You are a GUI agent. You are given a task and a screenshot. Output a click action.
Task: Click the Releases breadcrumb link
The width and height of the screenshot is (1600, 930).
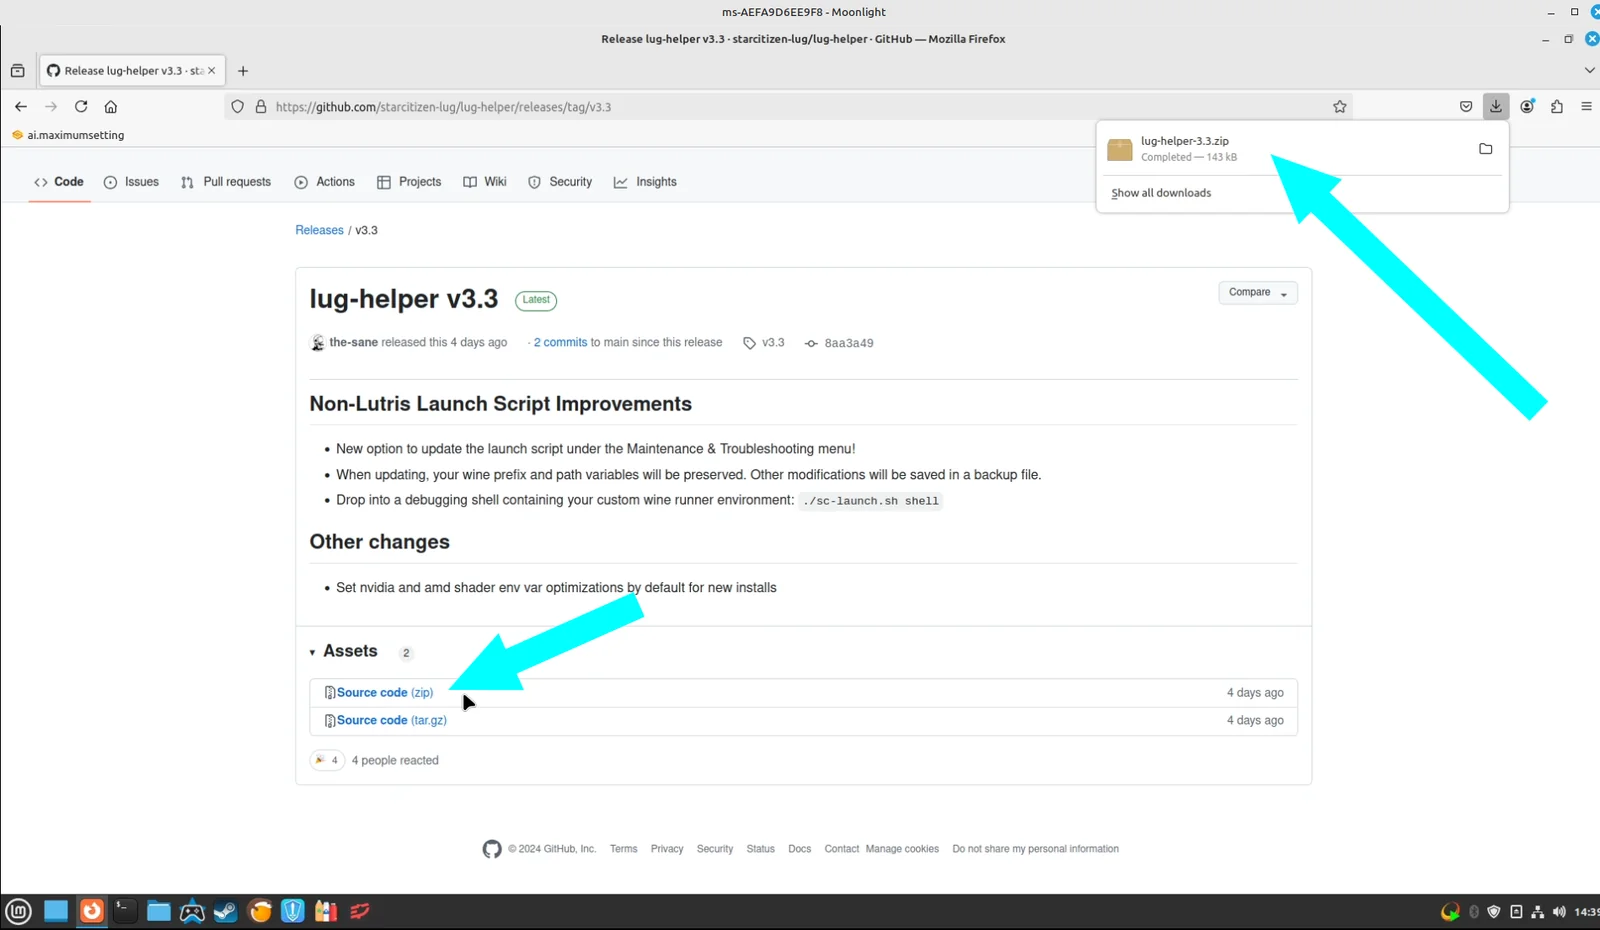(x=319, y=230)
